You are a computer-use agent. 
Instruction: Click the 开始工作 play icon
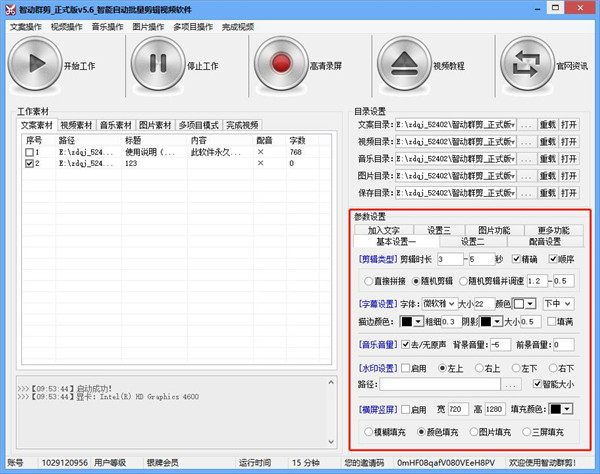tap(34, 65)
